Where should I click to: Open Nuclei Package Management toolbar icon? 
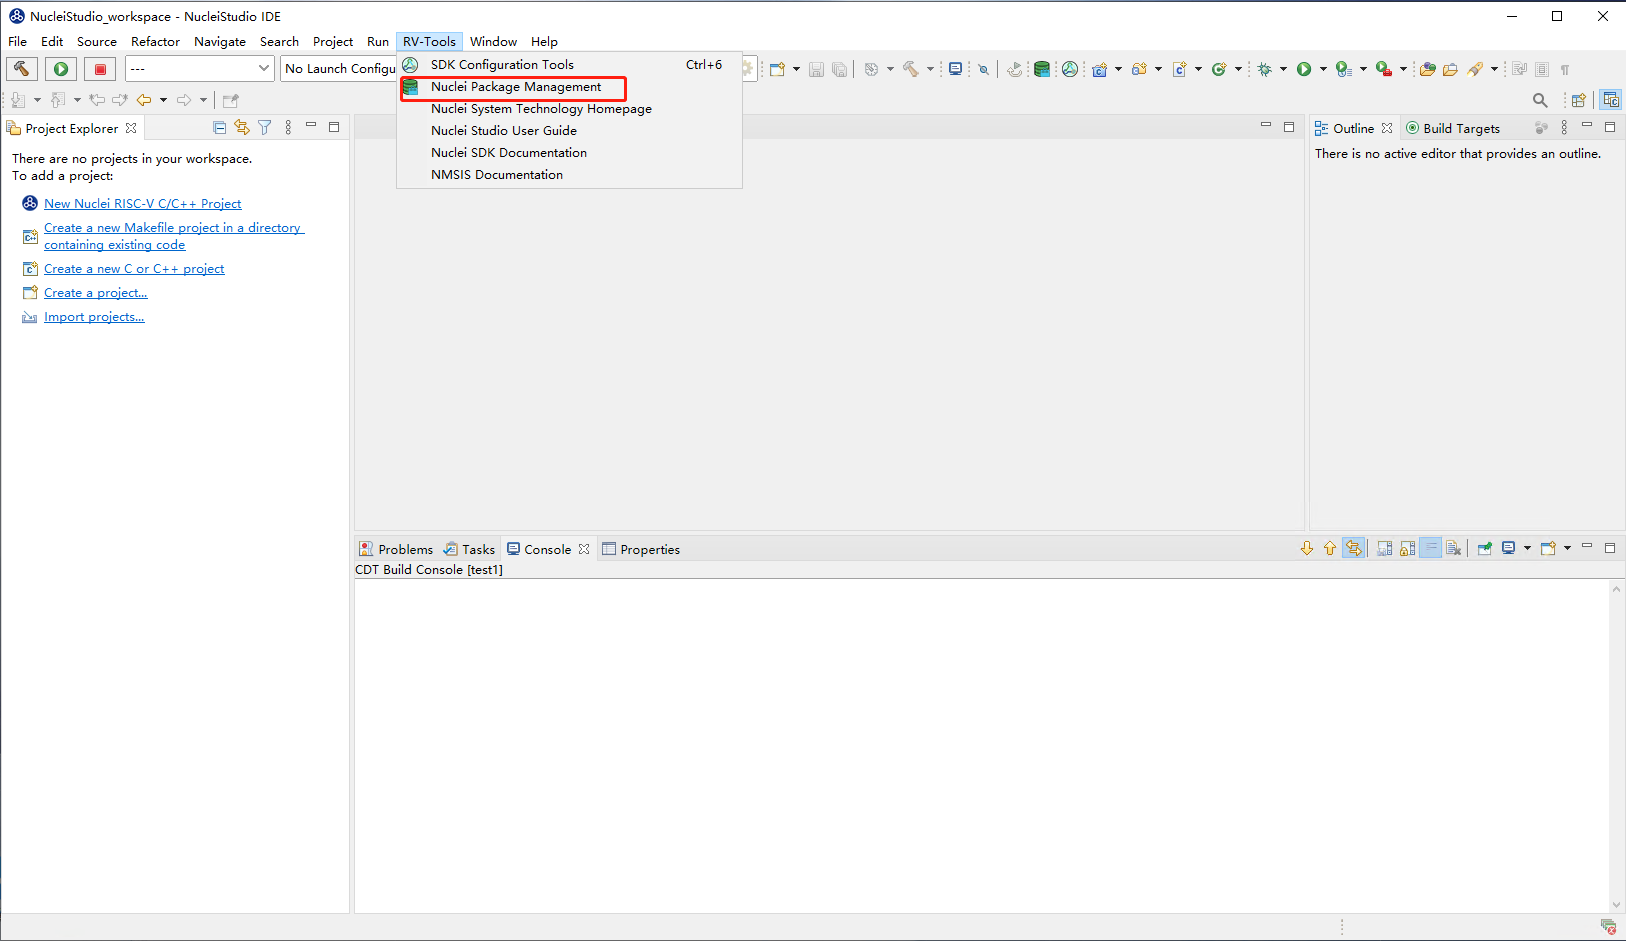[x=1042, y=69]
